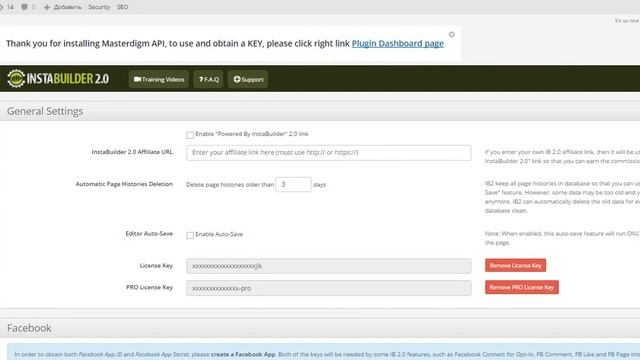Open the Plugin Dashboard page link

(x=398, y=43)
